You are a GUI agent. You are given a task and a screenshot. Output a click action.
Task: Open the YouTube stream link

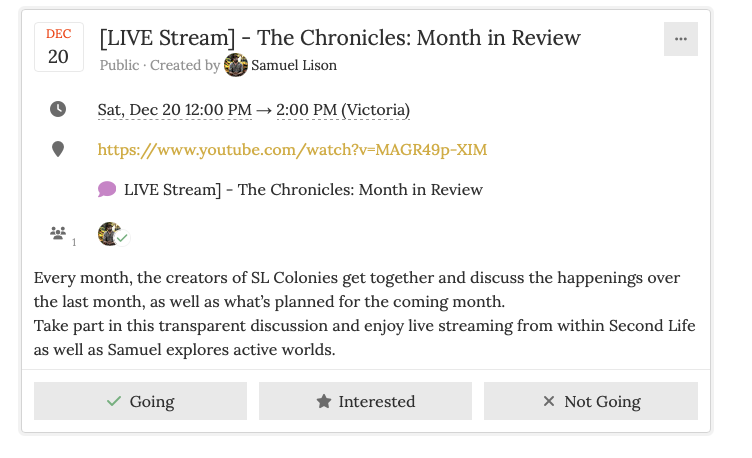pos(292,150)
